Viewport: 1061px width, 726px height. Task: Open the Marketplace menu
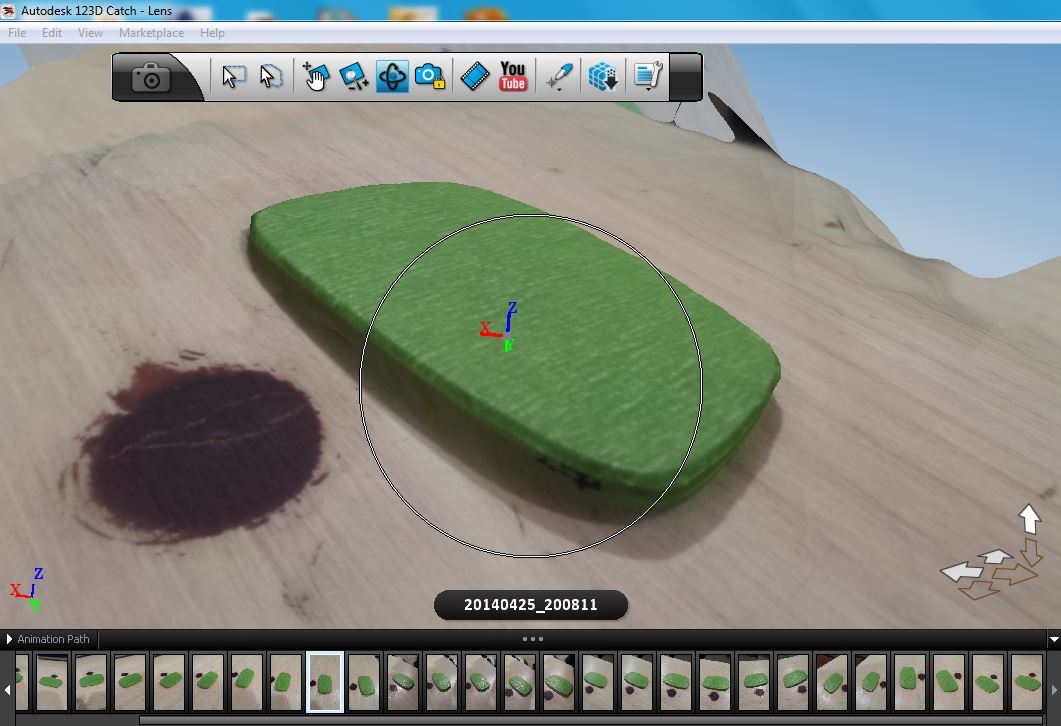point(152,32)
